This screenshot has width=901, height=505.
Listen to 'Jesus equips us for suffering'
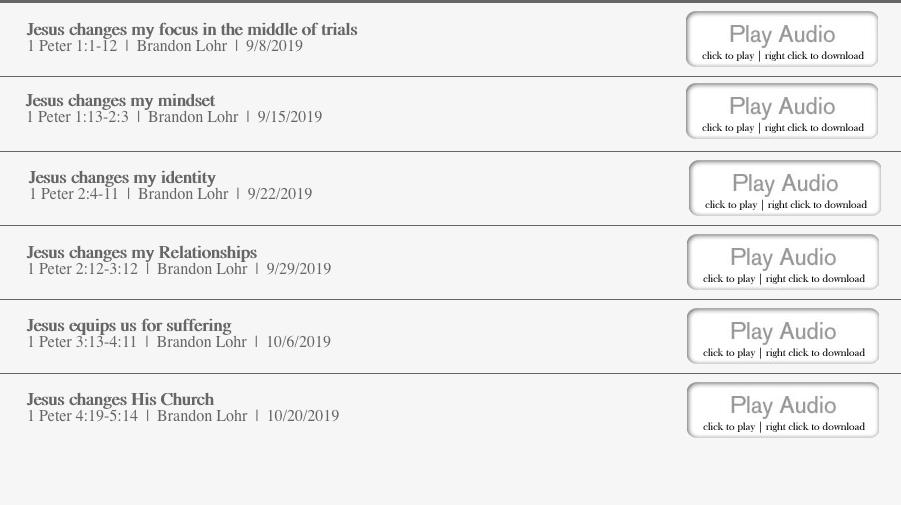[x=783, y=336]
